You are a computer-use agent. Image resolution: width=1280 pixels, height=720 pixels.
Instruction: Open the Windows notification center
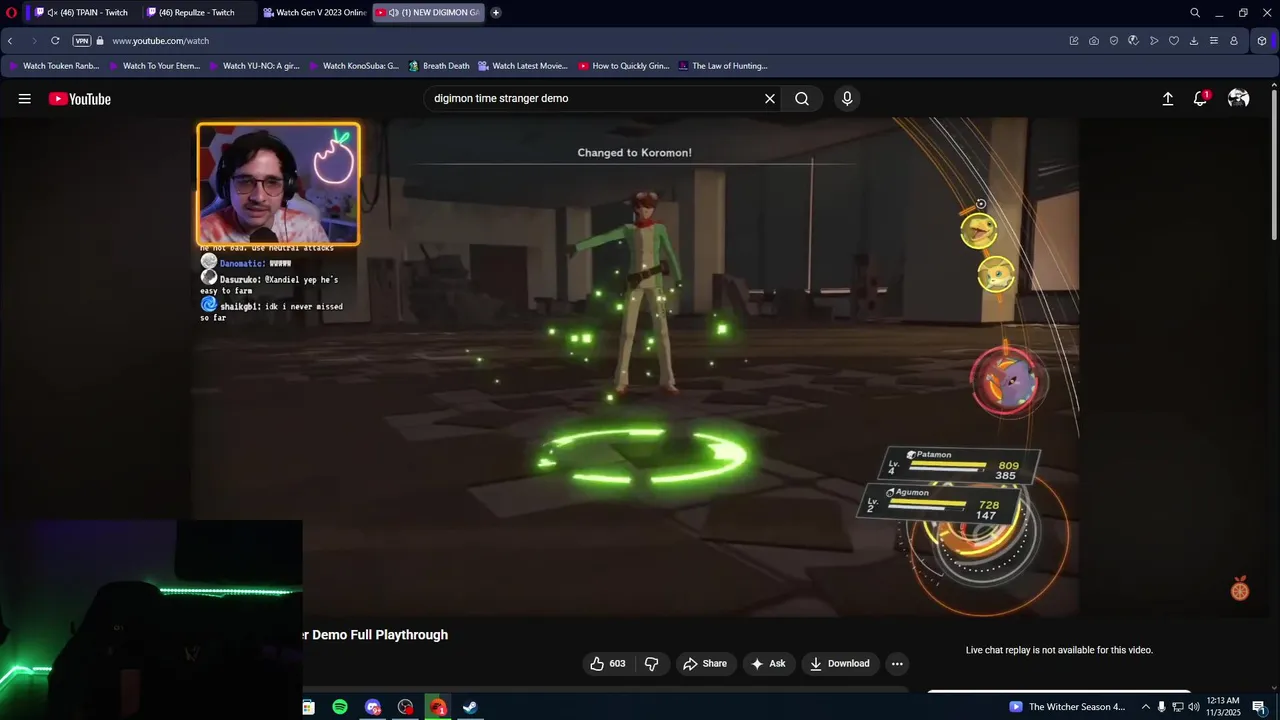pos(1259,707)
